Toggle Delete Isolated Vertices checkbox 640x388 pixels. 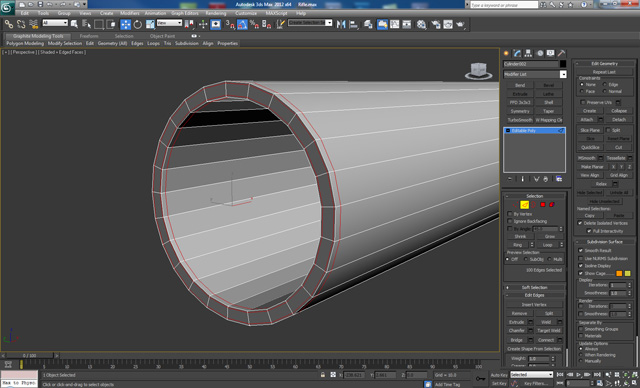580,223
